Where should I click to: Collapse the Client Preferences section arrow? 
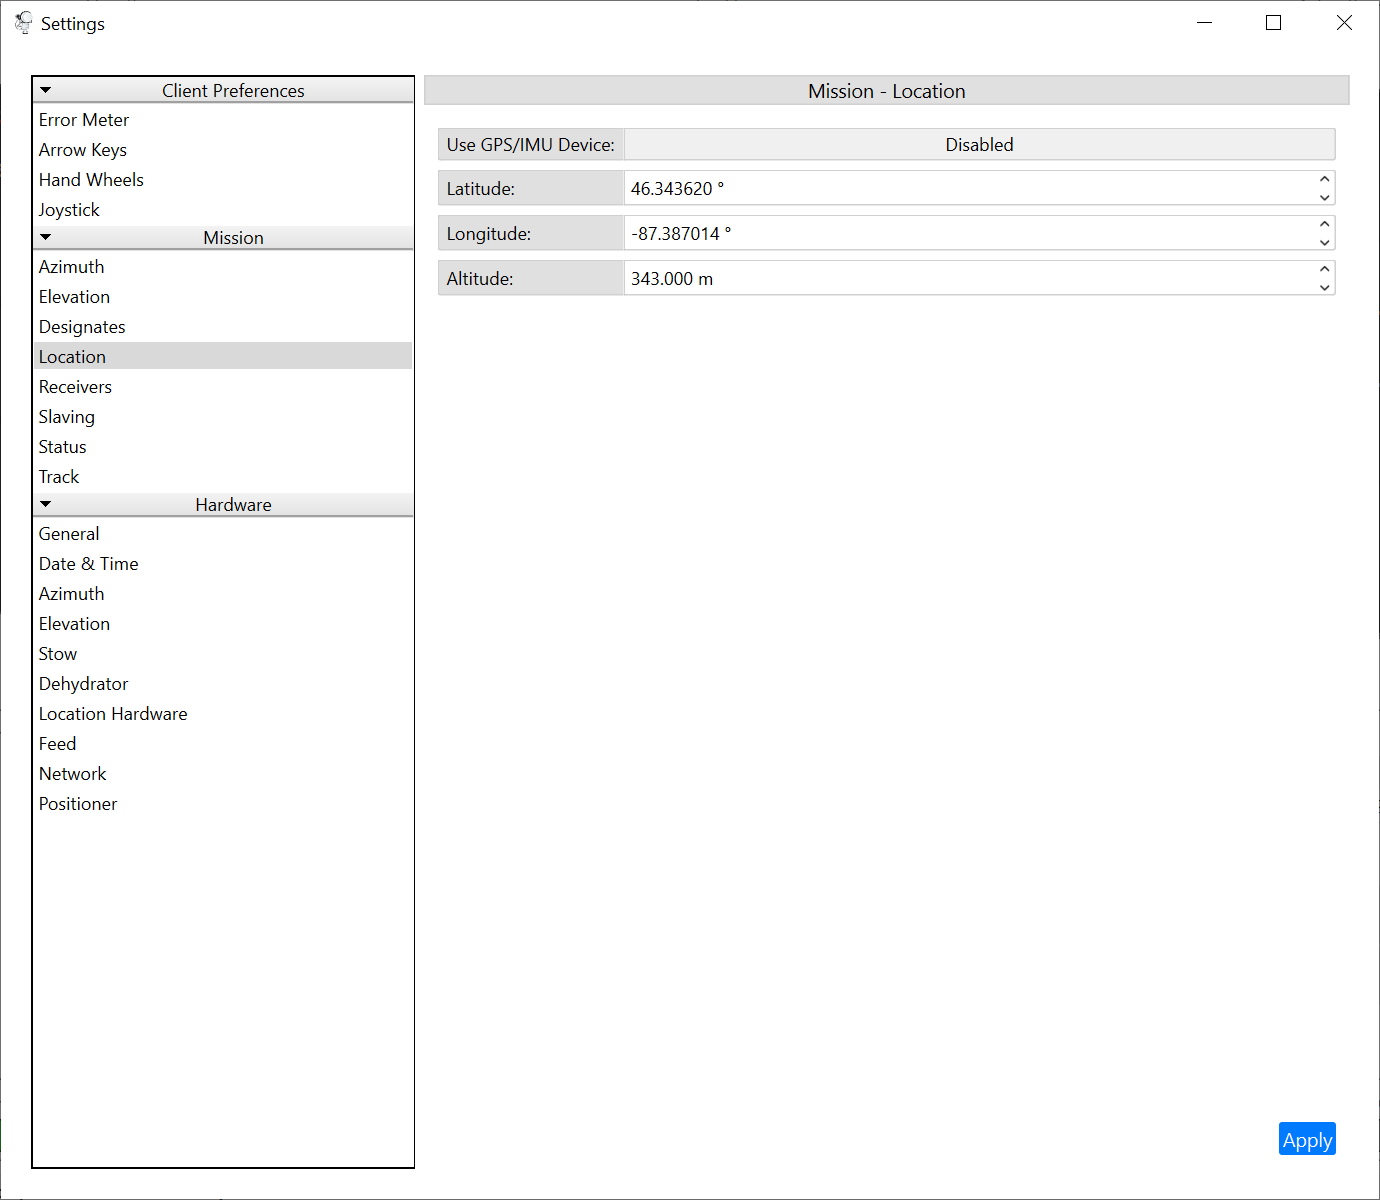click(x=45, y=90)
